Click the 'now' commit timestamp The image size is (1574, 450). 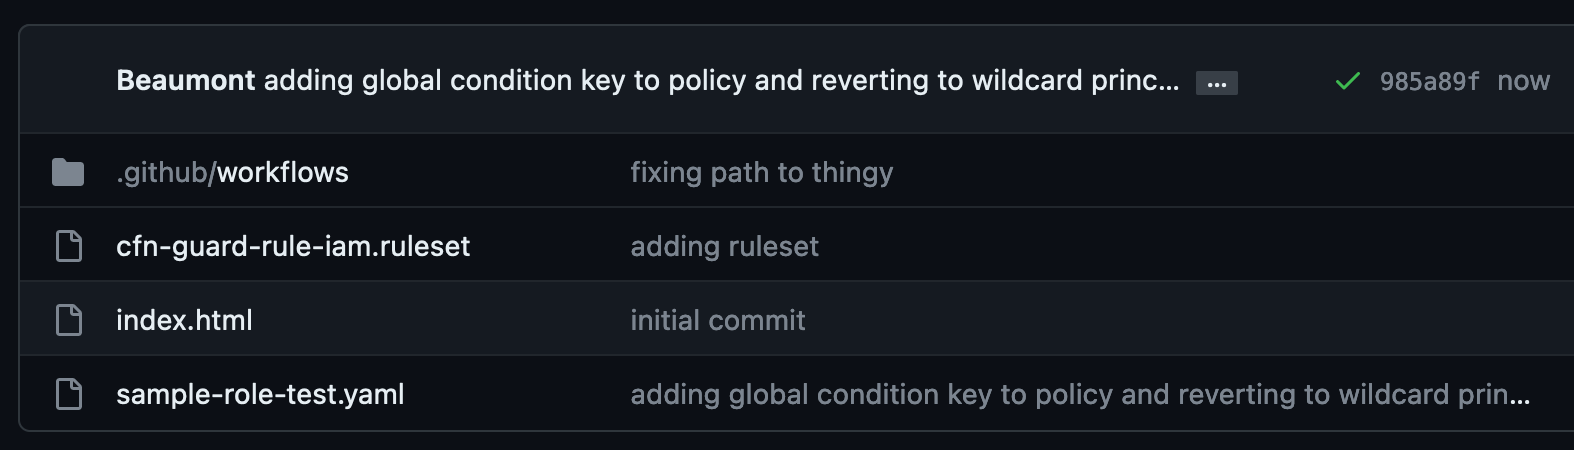click(1523, 81)
